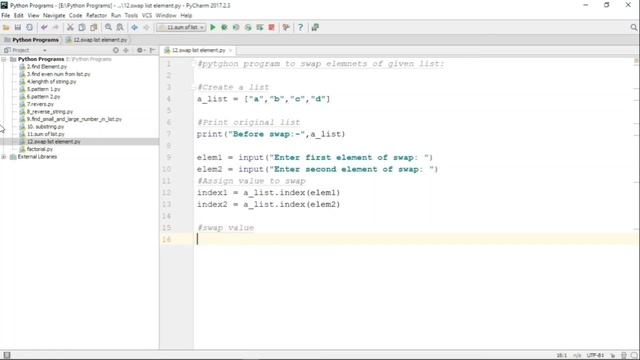Viewport: 640px width, 360px height.
Task: Click the UTF-8 encoding status entry
Action: [x=595, y=355]
